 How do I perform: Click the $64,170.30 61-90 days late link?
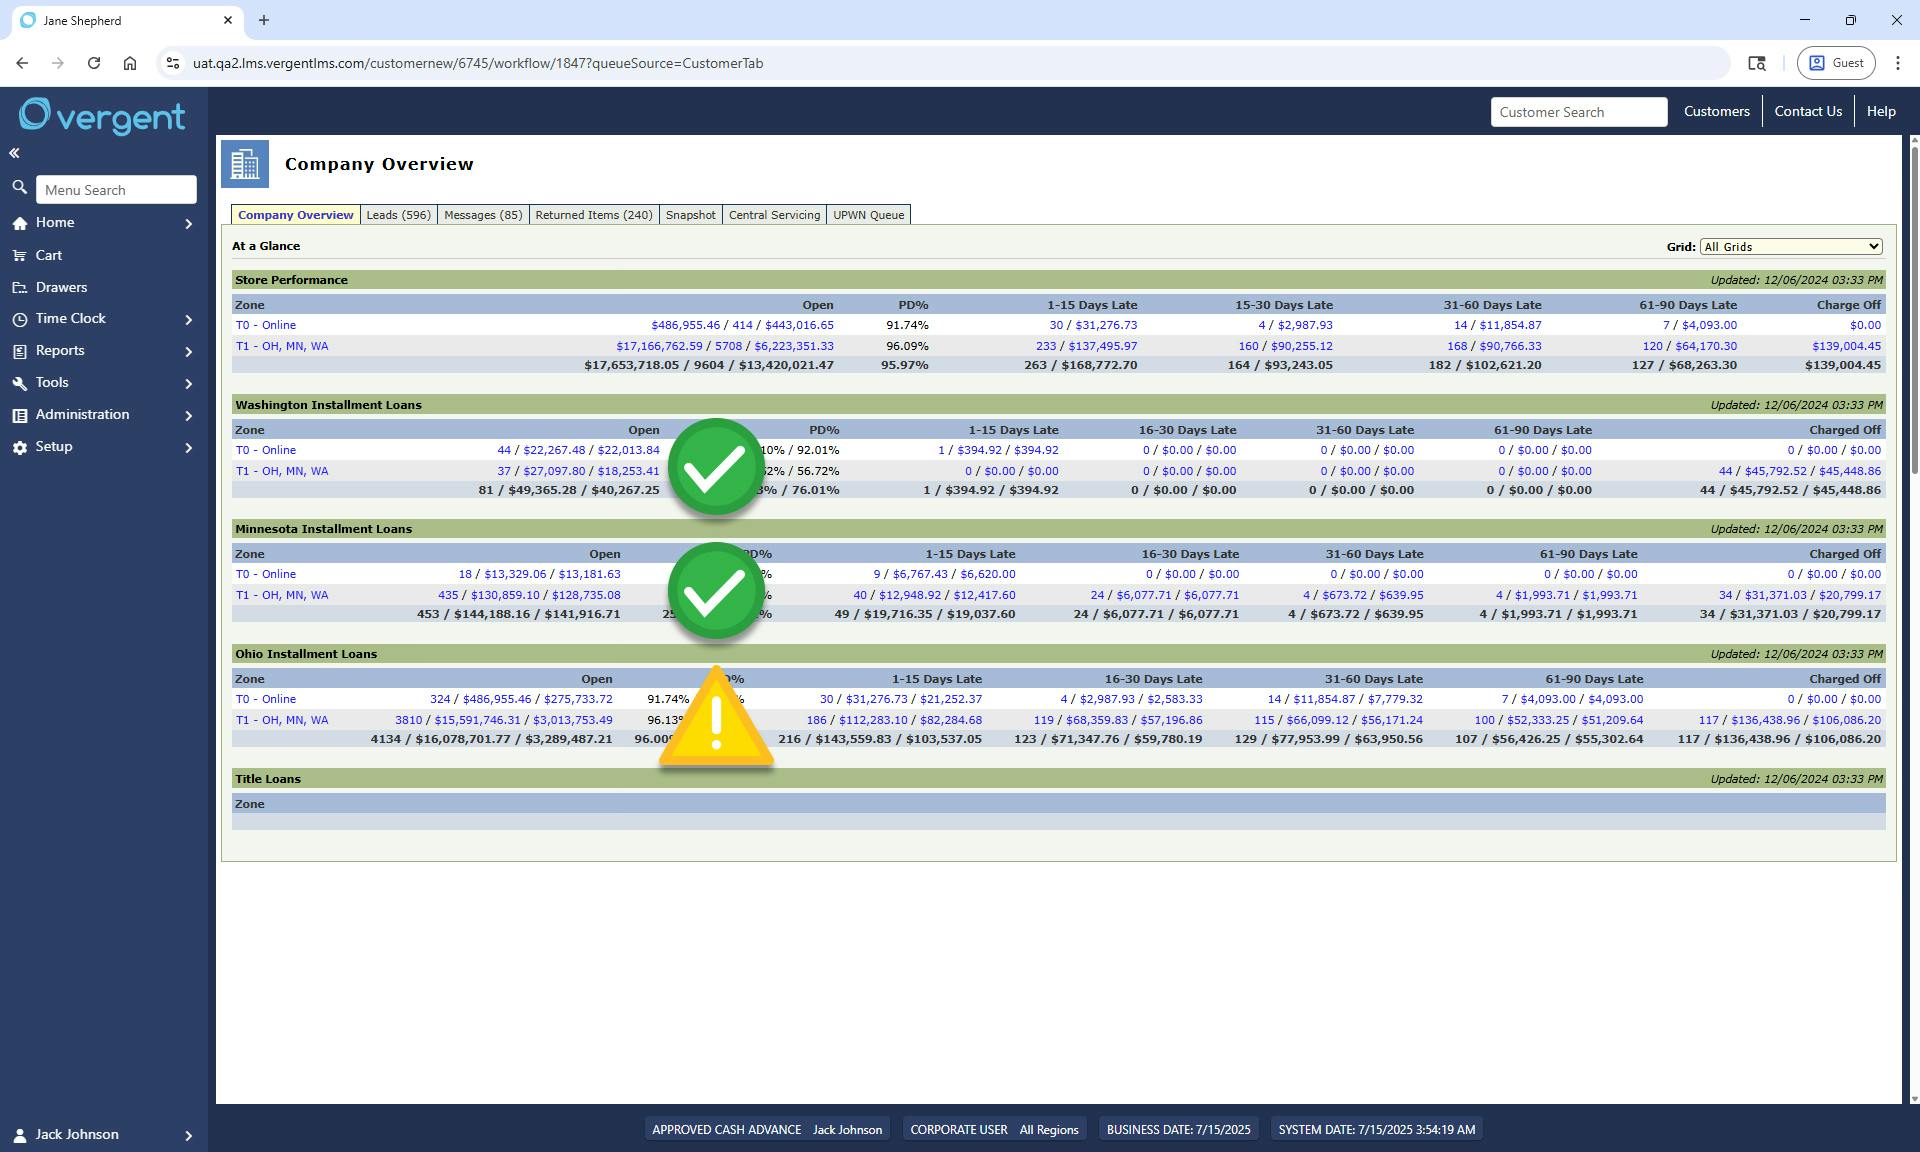1706,346
